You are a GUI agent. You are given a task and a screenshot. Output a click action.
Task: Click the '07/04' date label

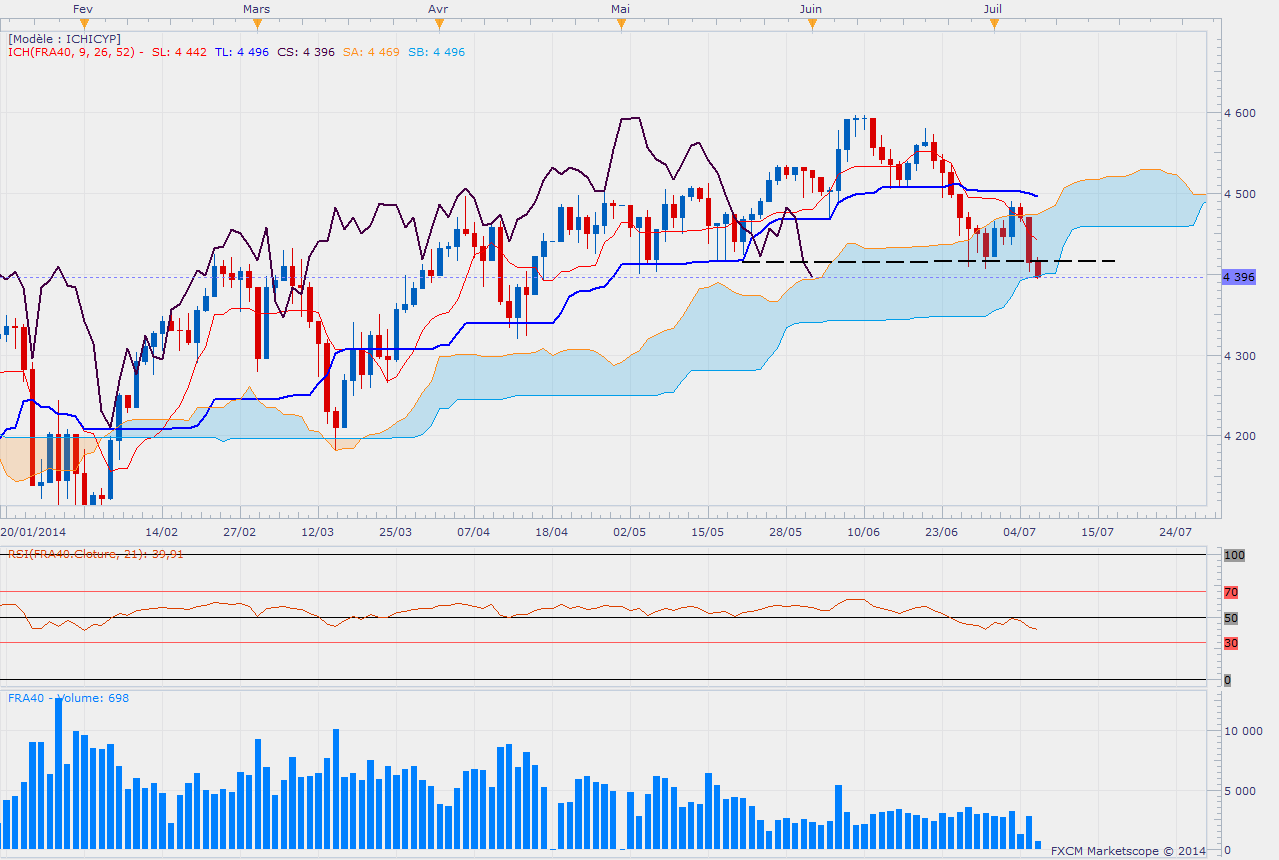(x=473, y=532)
